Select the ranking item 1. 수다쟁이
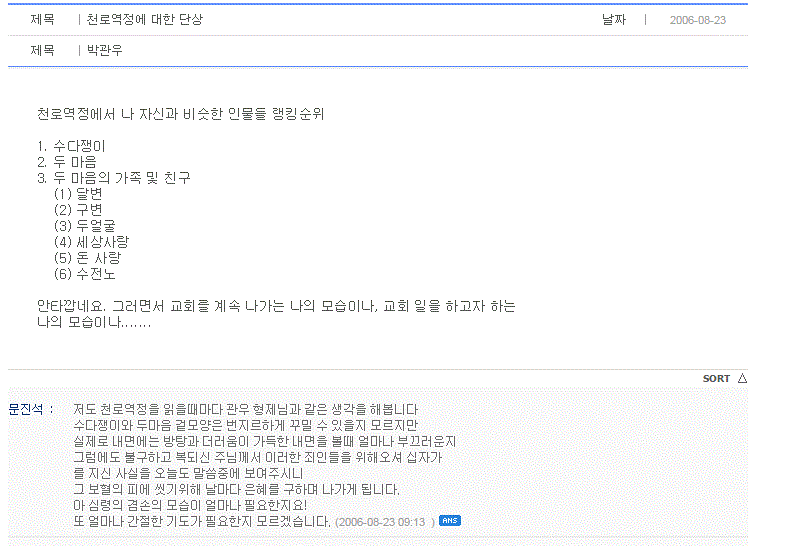The image size is (792, 546). coord(71,146)
